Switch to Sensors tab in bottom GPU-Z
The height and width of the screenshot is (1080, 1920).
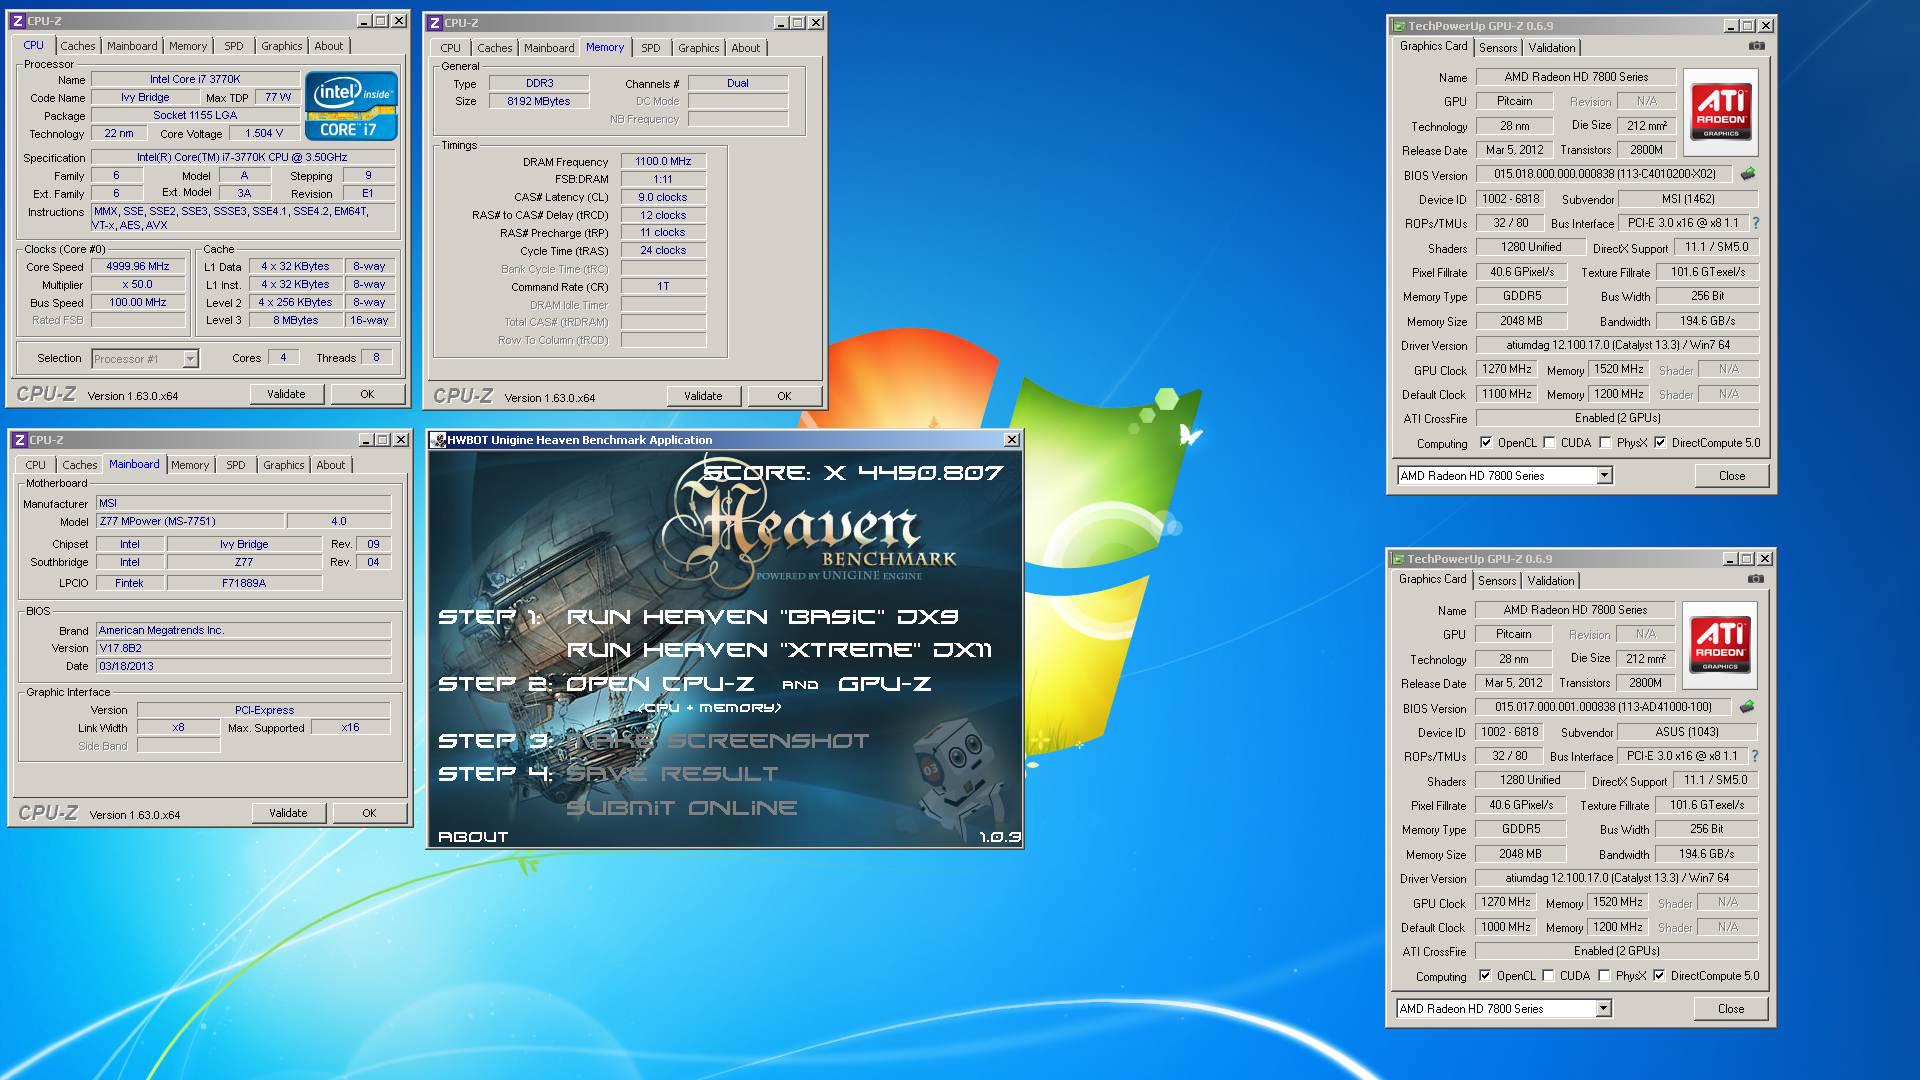click(1497, 581)
